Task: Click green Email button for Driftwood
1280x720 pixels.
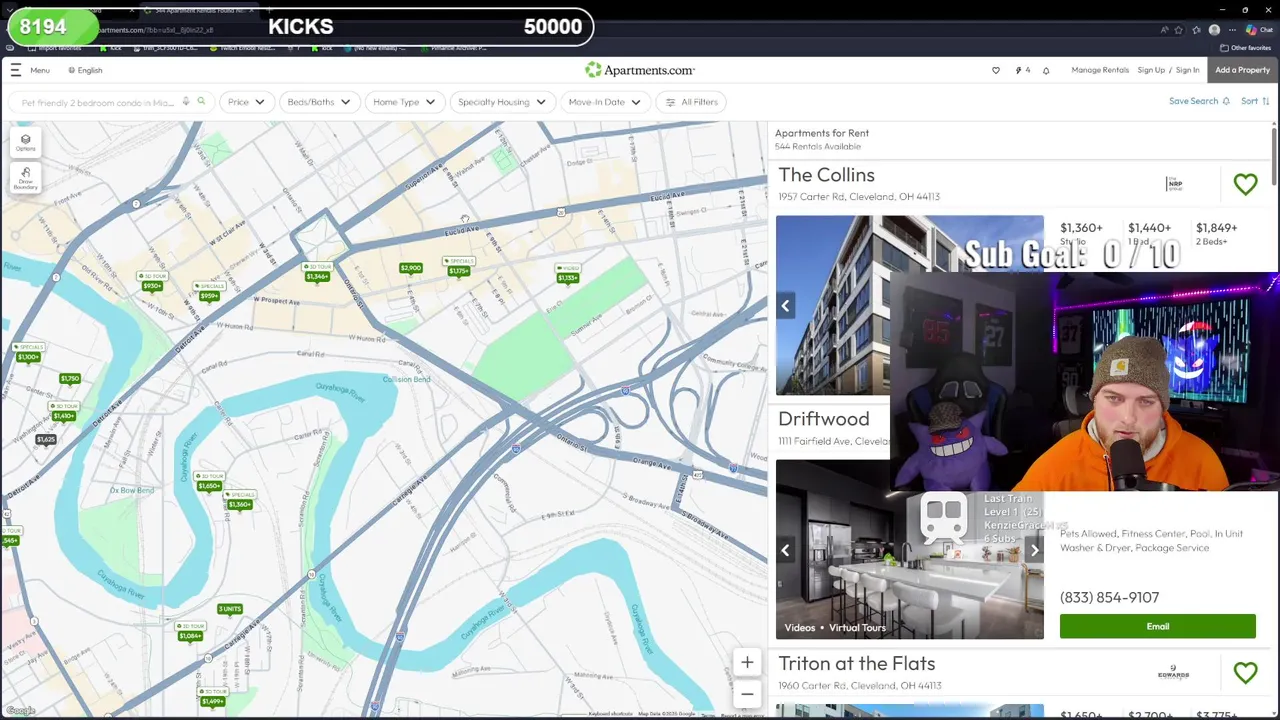Action: click(1158, 626)
